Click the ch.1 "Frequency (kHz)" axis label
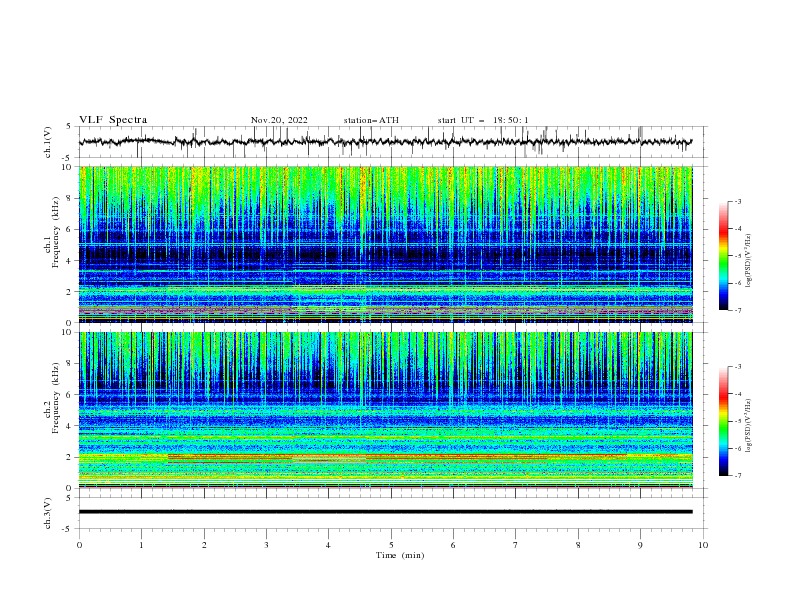792x612 pixels. pos(56,233)
